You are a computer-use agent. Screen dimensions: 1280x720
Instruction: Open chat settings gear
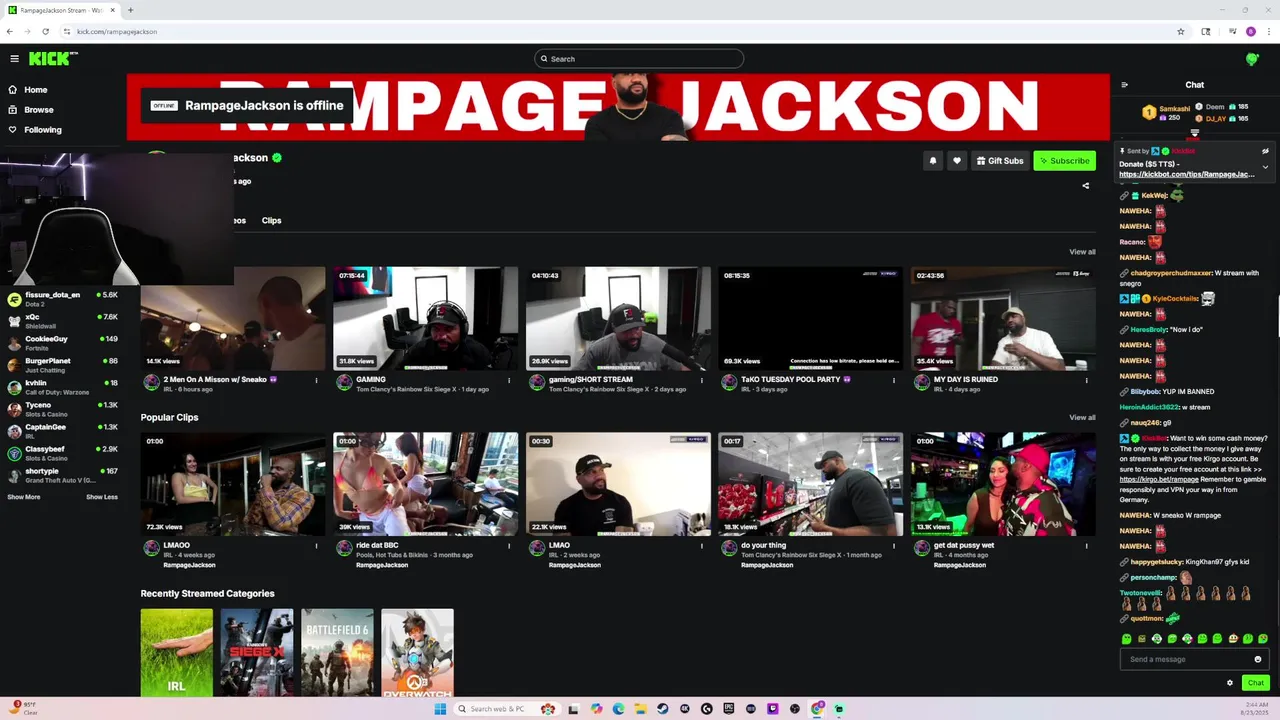pos(1230,683)
